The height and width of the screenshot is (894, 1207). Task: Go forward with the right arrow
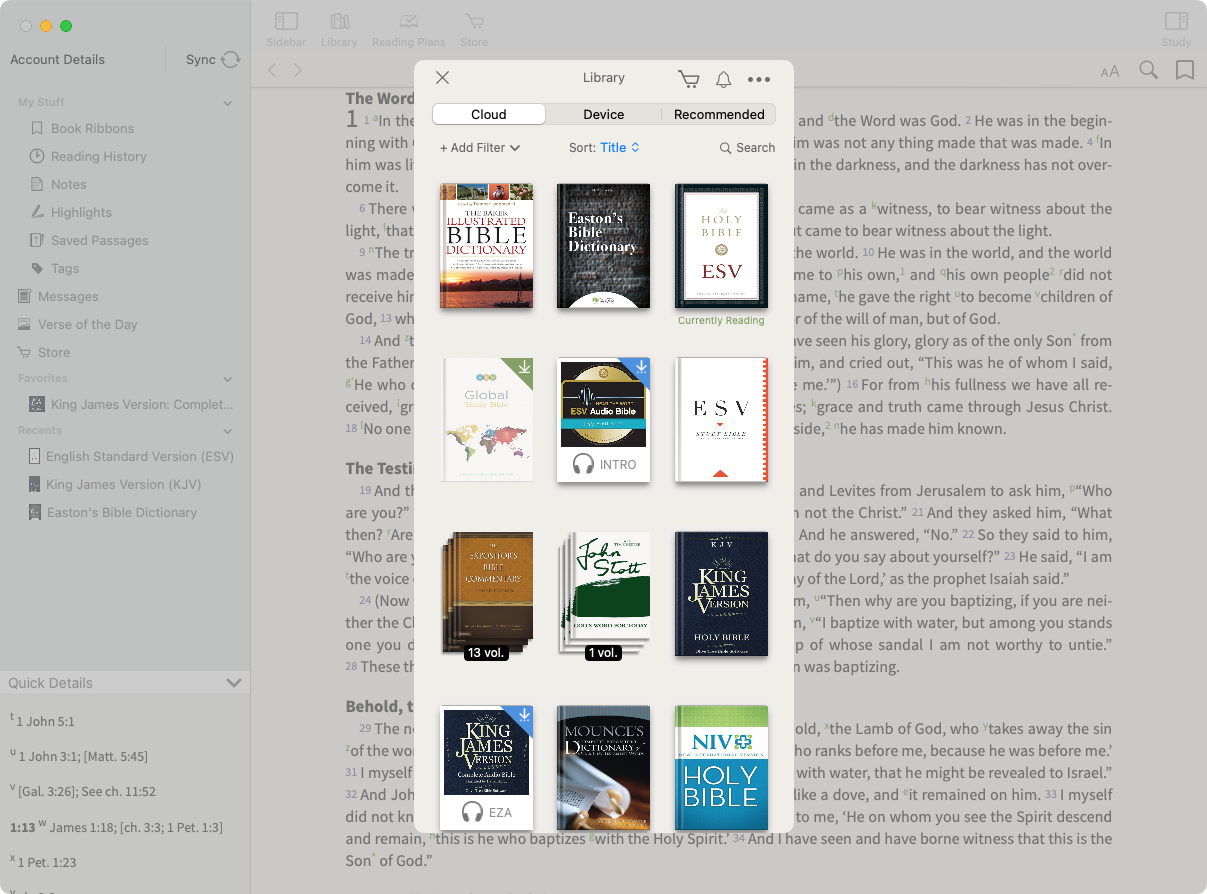[x=298, y=70]
